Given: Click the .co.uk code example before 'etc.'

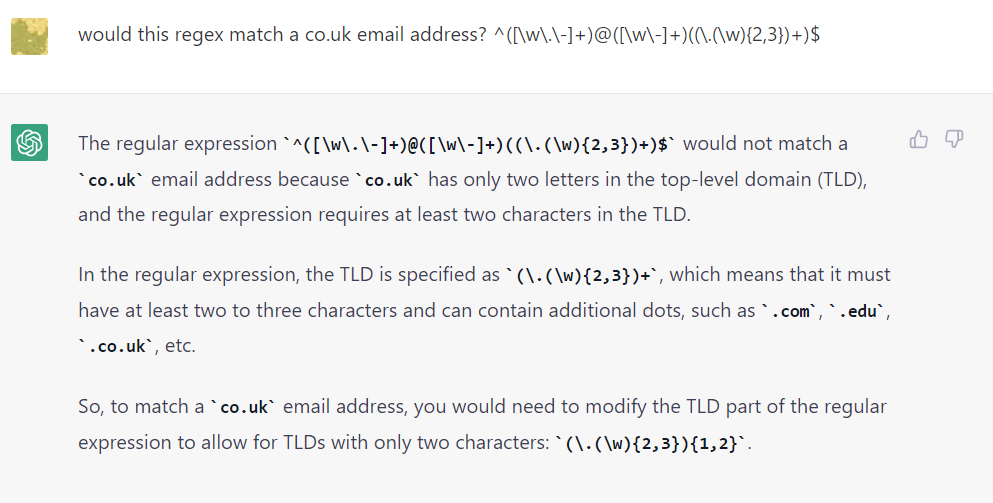Looking at the screenshot, I should click(116, 347).
